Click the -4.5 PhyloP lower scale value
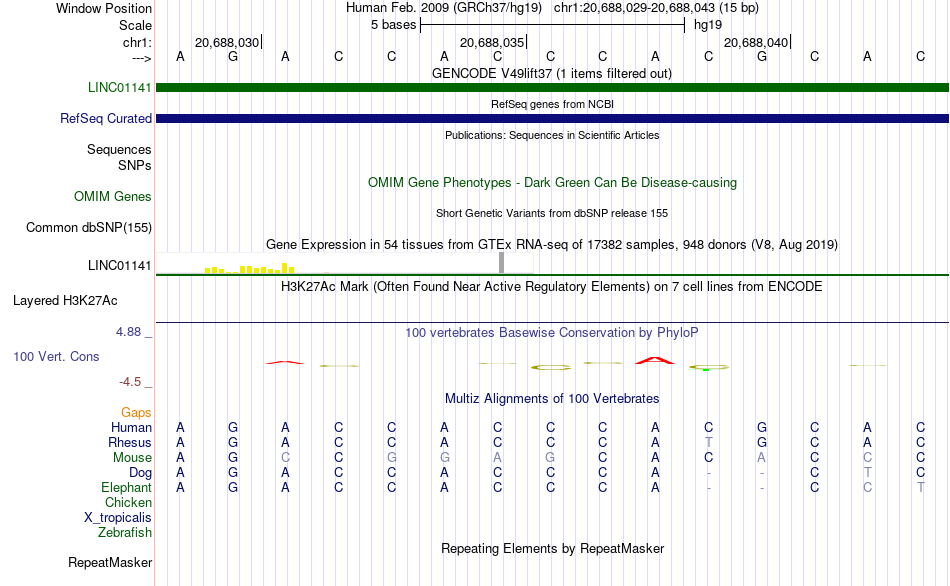Viewport: 950px width, 586px height. click(130, 382)
